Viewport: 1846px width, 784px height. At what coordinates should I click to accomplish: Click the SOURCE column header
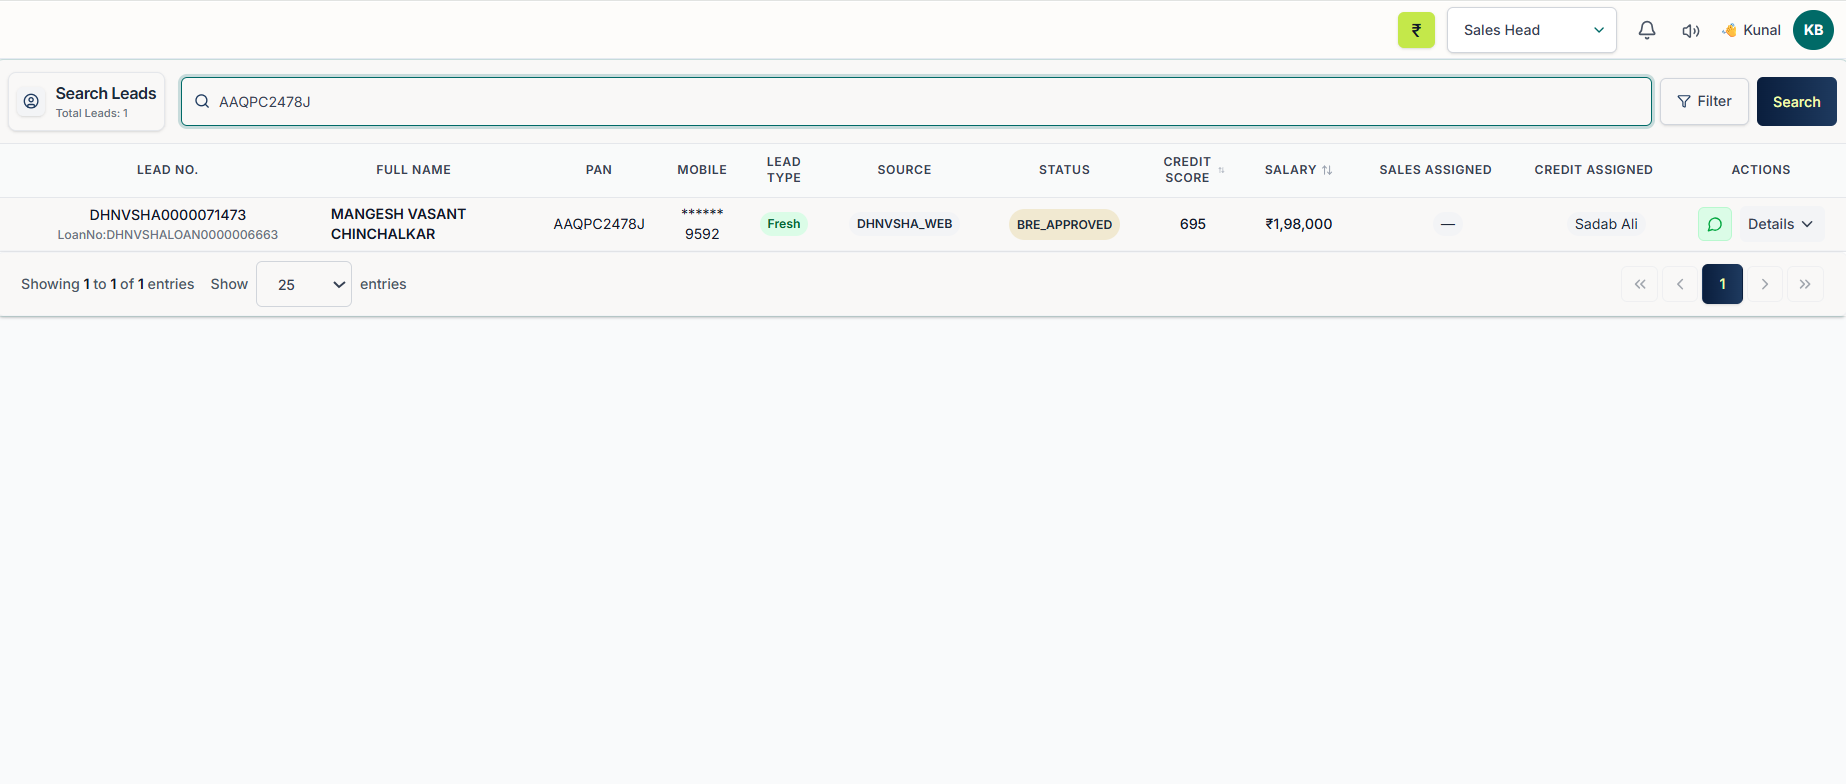pos(904,170)
